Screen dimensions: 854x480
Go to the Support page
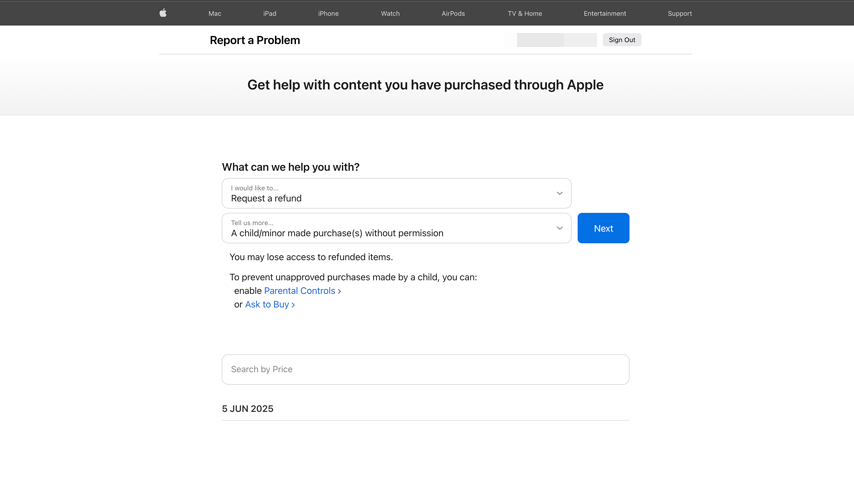pyautogui.click(x=680, y=14)
